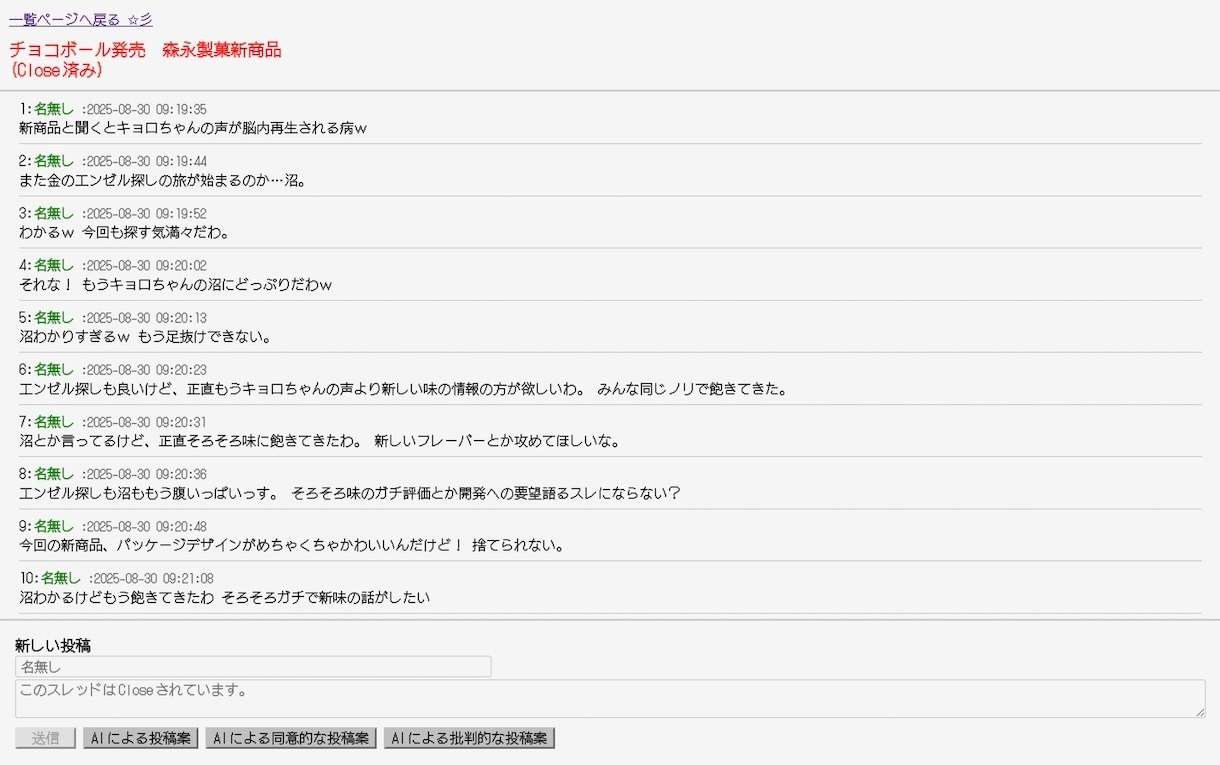Click timestamp 2025-08-30 09:20:48
The width and height of the screenshot is (1220, 765).
[x=147, y=526]
